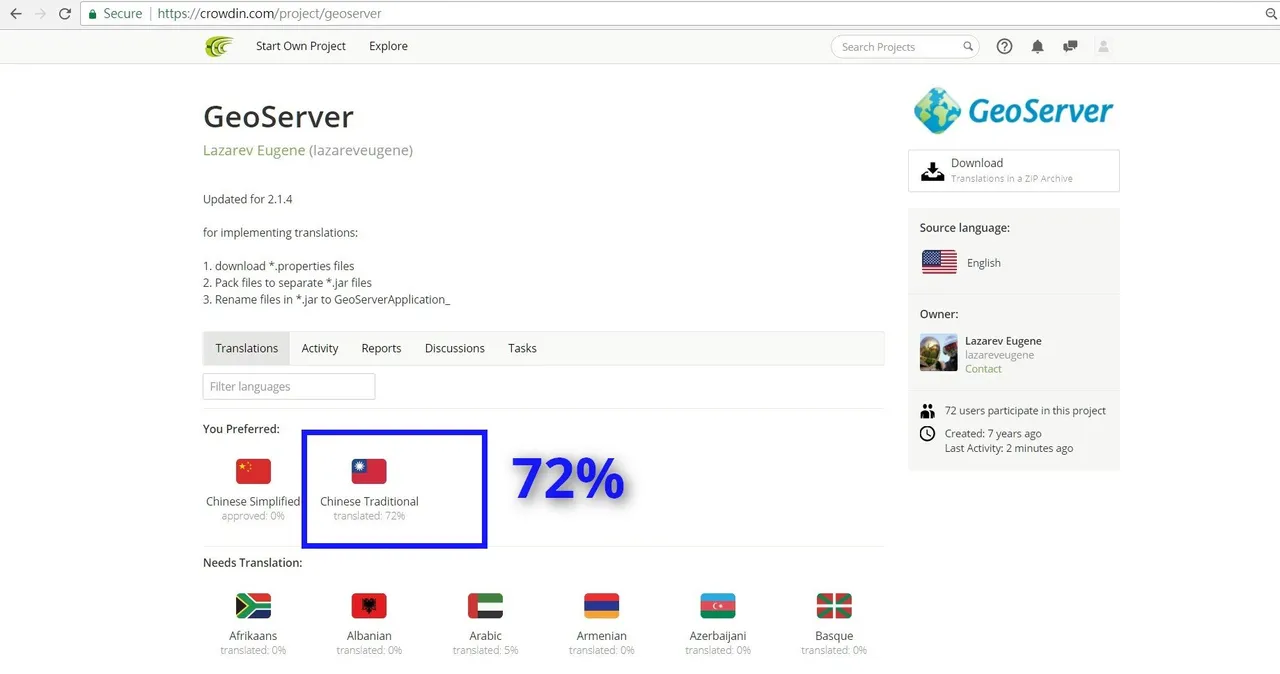
Task: Go to the Discussions tab
Action: pyautogui.click(x=455, y=348)
